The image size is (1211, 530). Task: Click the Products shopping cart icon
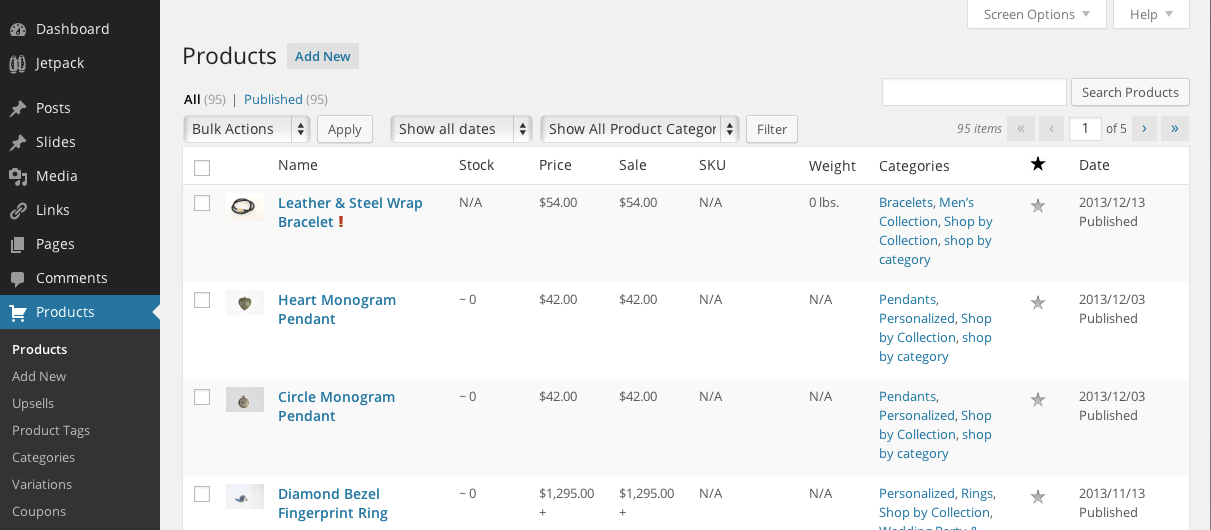17,312
